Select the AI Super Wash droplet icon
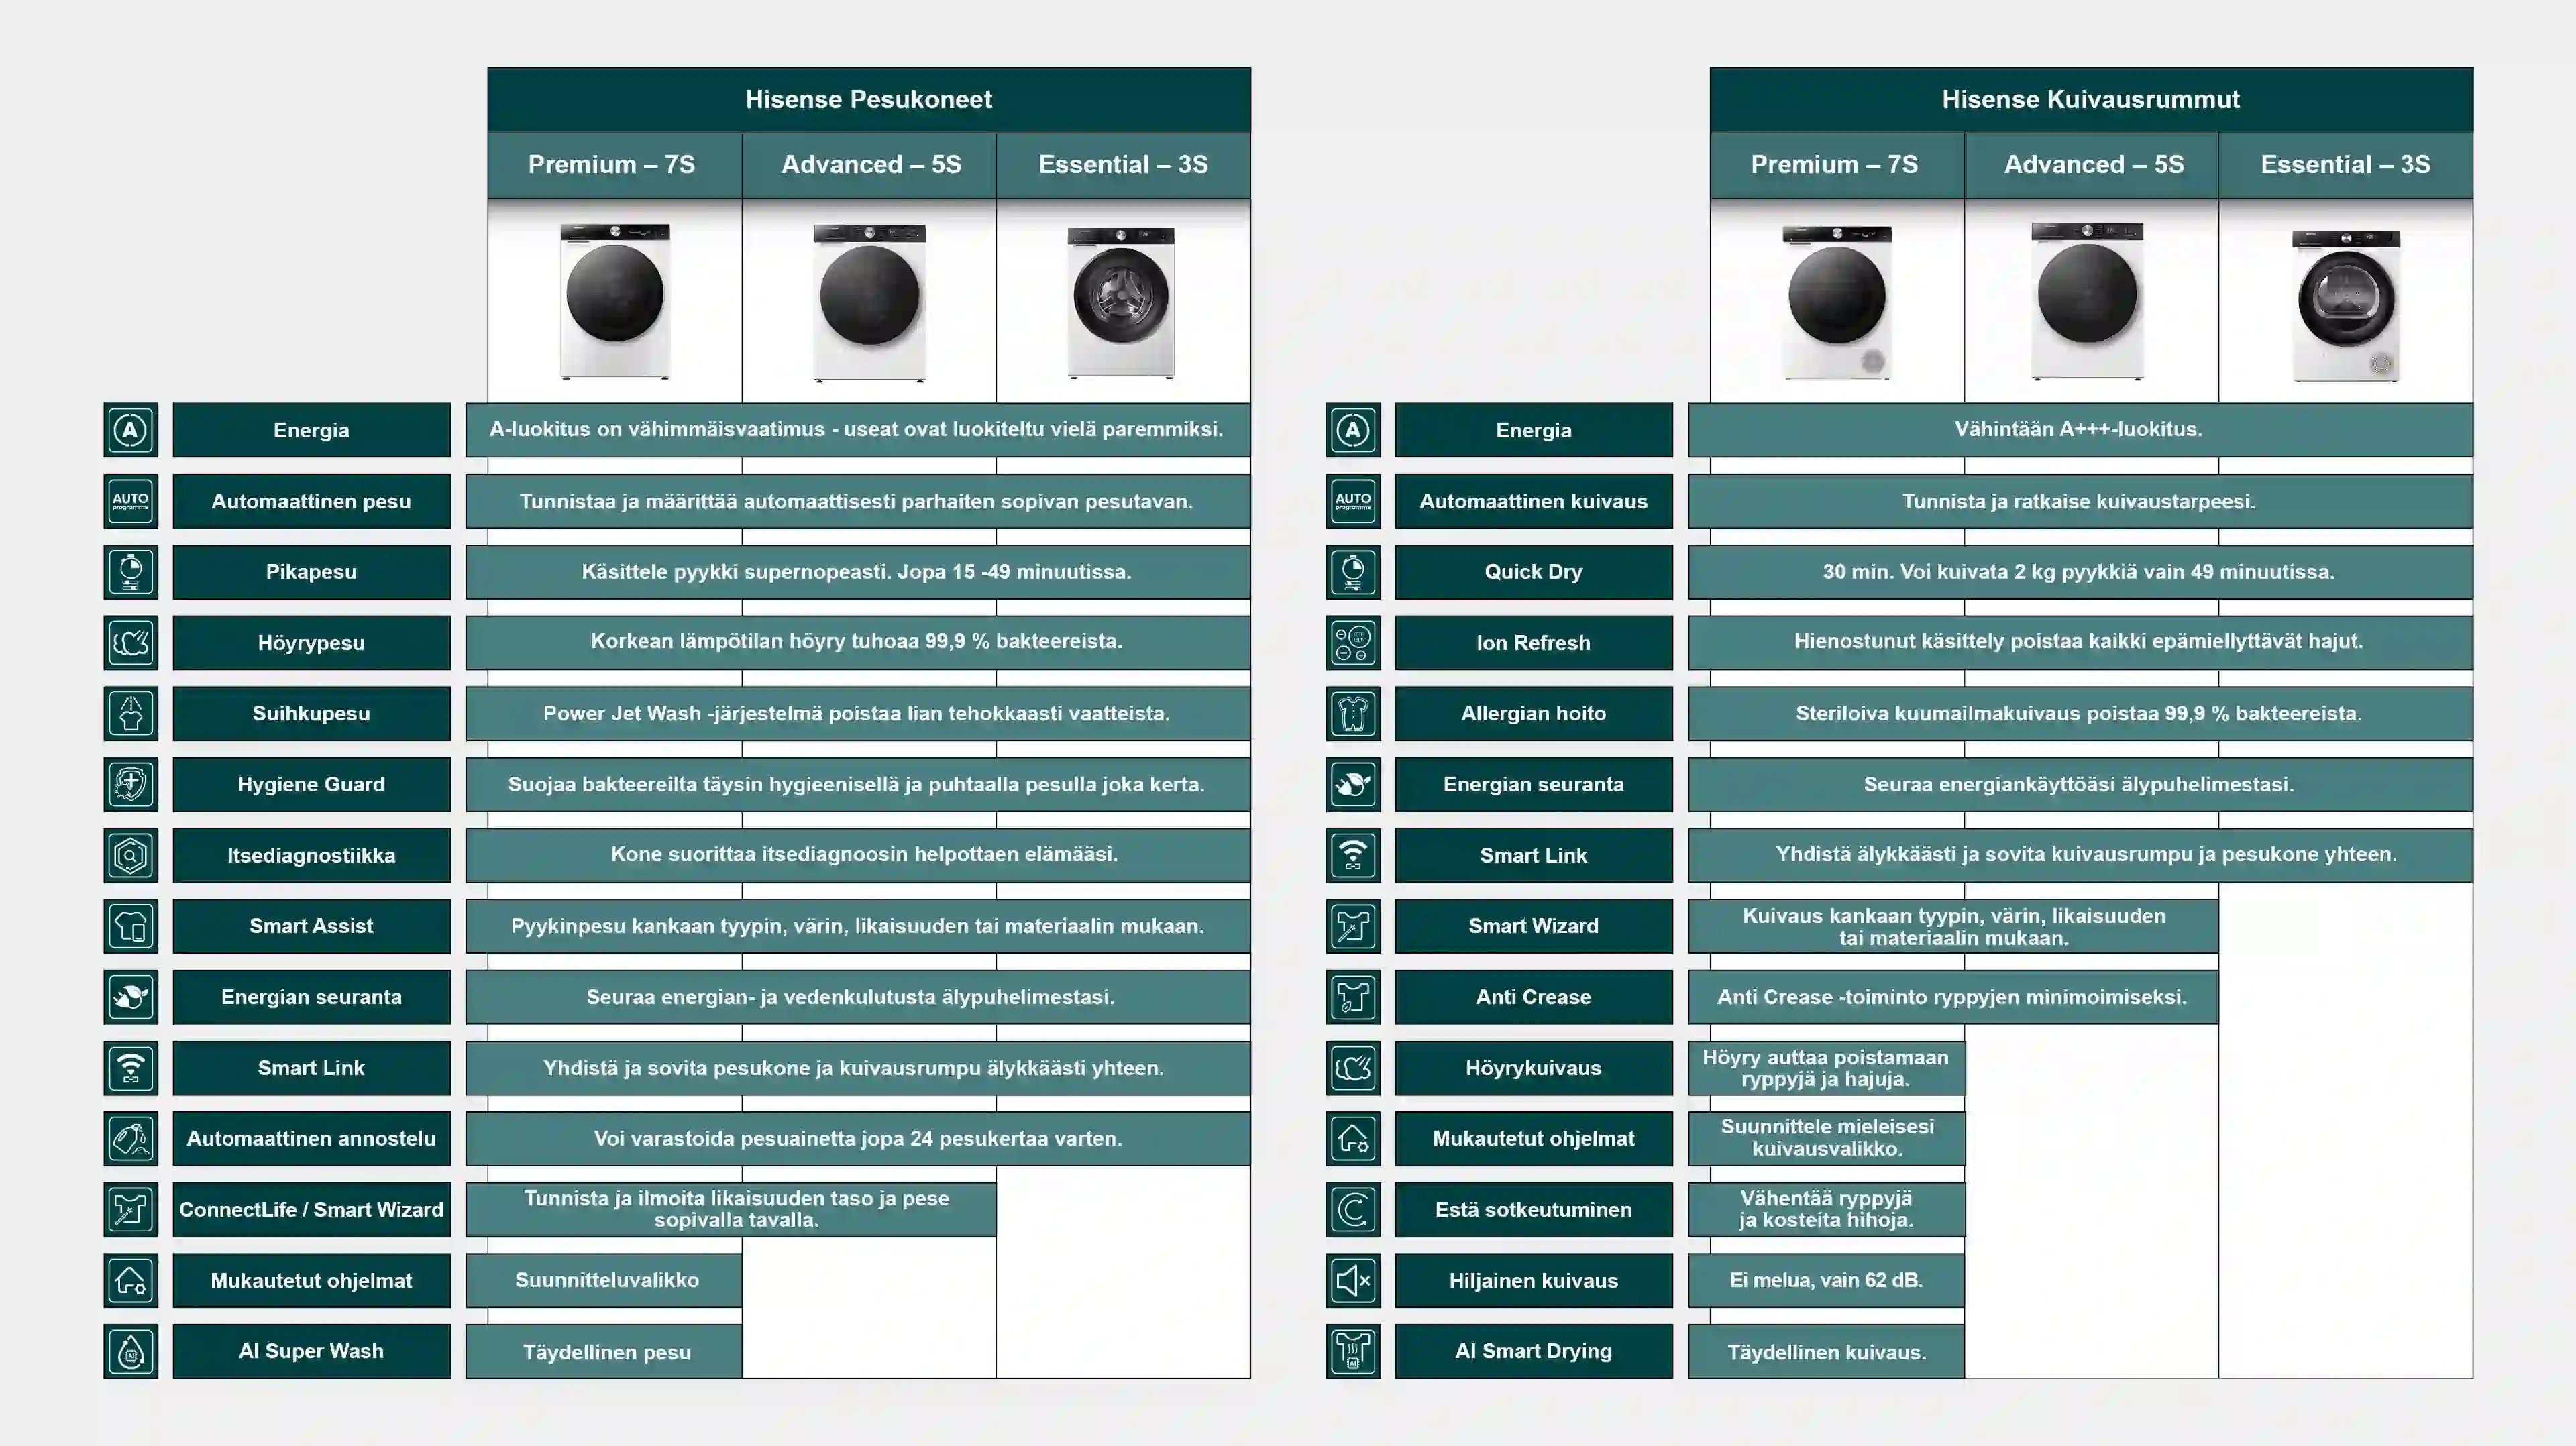 click(x=131, y=1351)
